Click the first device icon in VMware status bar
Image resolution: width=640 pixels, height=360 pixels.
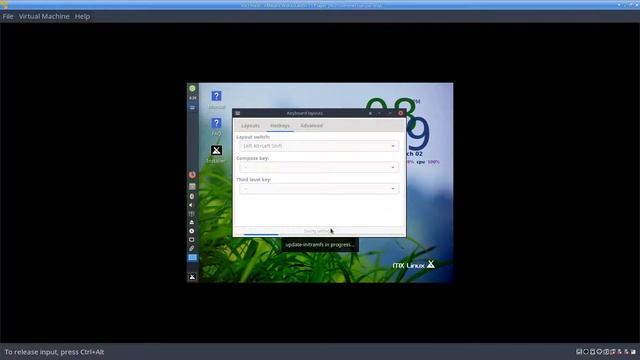click(x=579, y=352)
